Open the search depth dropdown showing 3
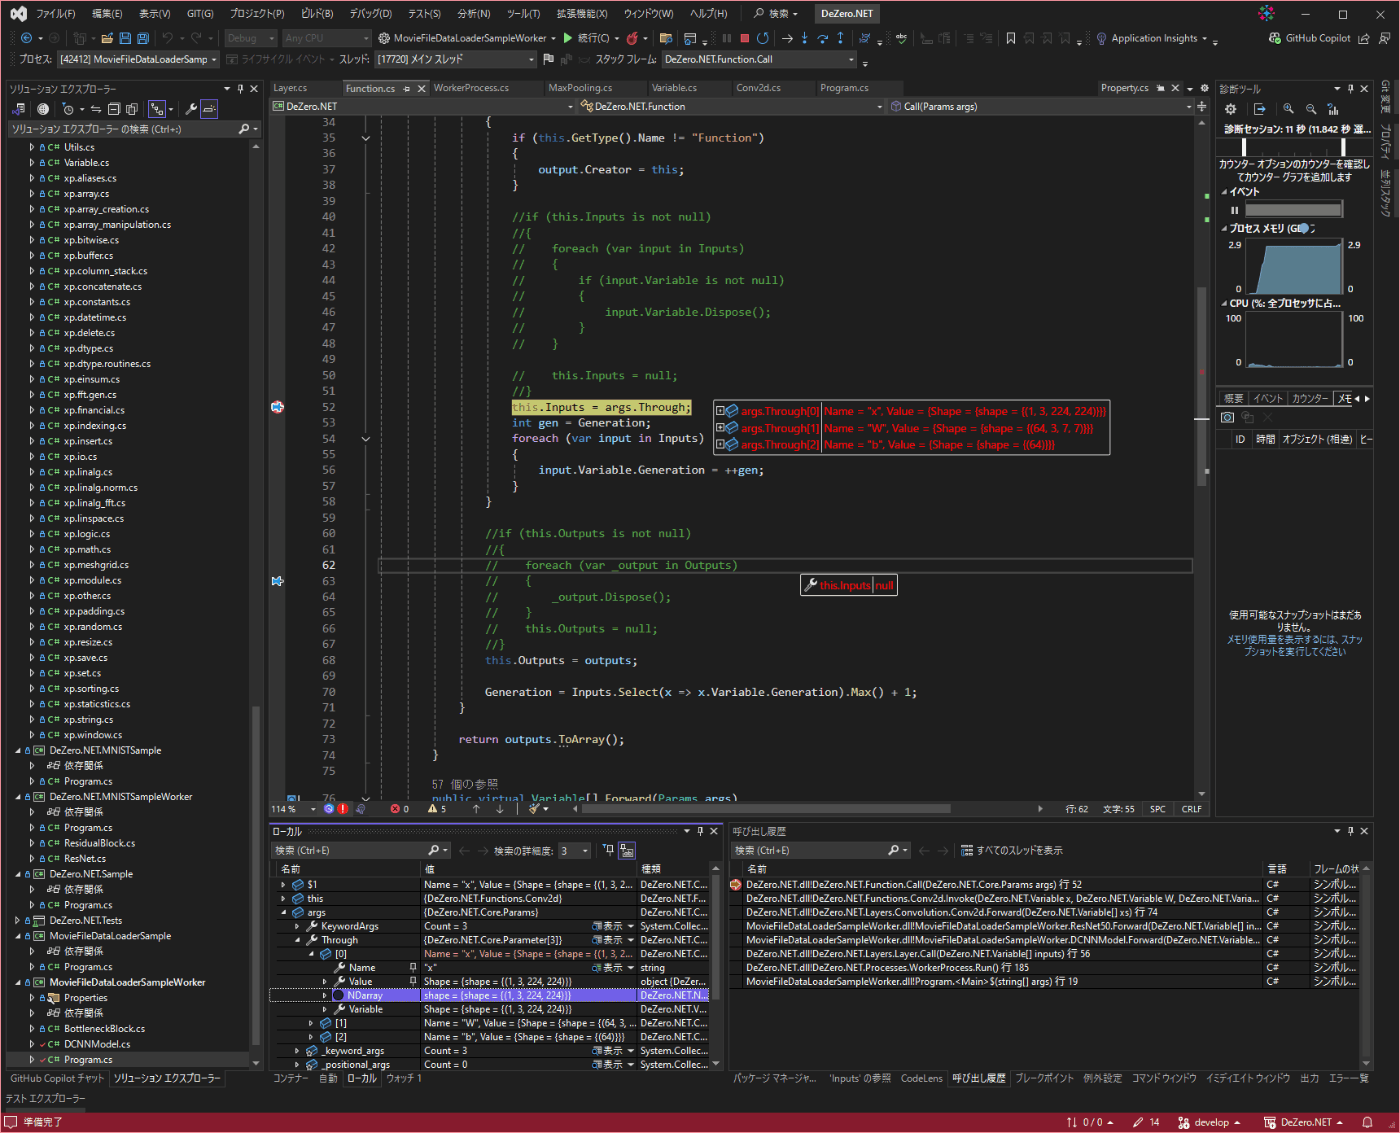1400x1133 pixels. tap(575, 851)
